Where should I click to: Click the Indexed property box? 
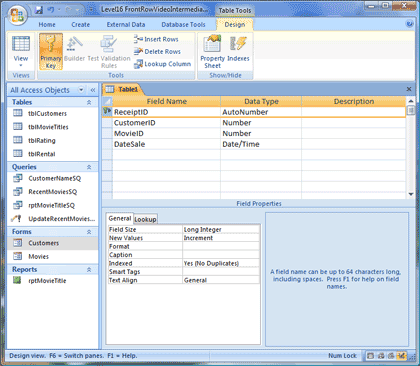tap(221, 263)
